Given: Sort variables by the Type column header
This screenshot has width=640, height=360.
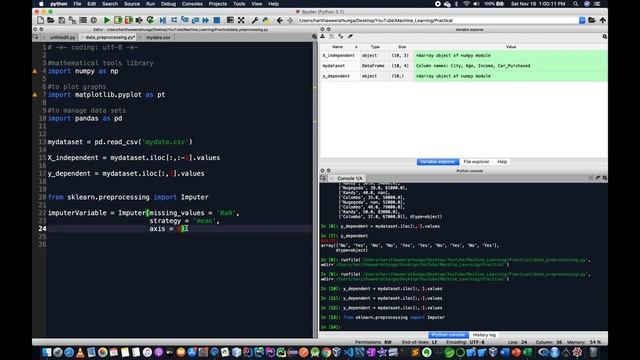Looking at the screenshot, I should point(375,47).
